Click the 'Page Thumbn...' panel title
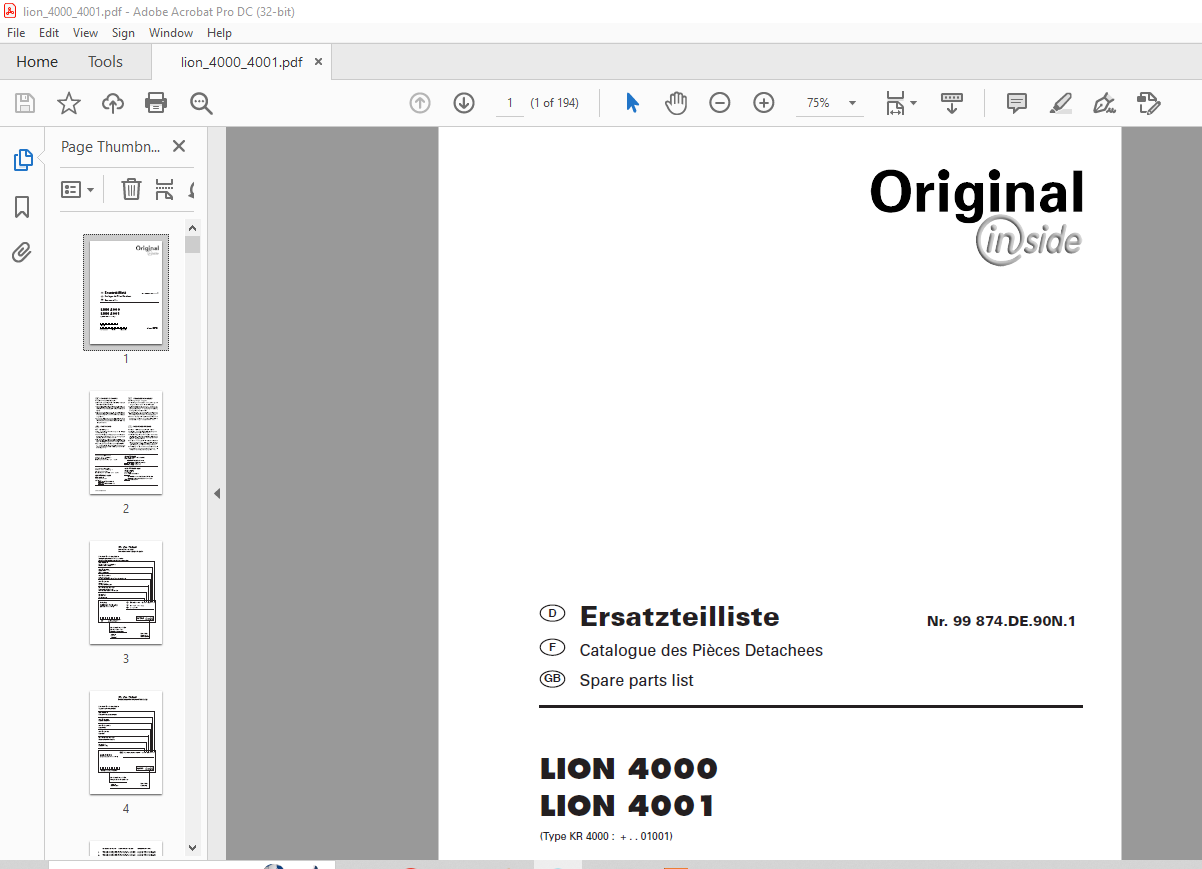1202x869 pixels. tap(110, 146)
